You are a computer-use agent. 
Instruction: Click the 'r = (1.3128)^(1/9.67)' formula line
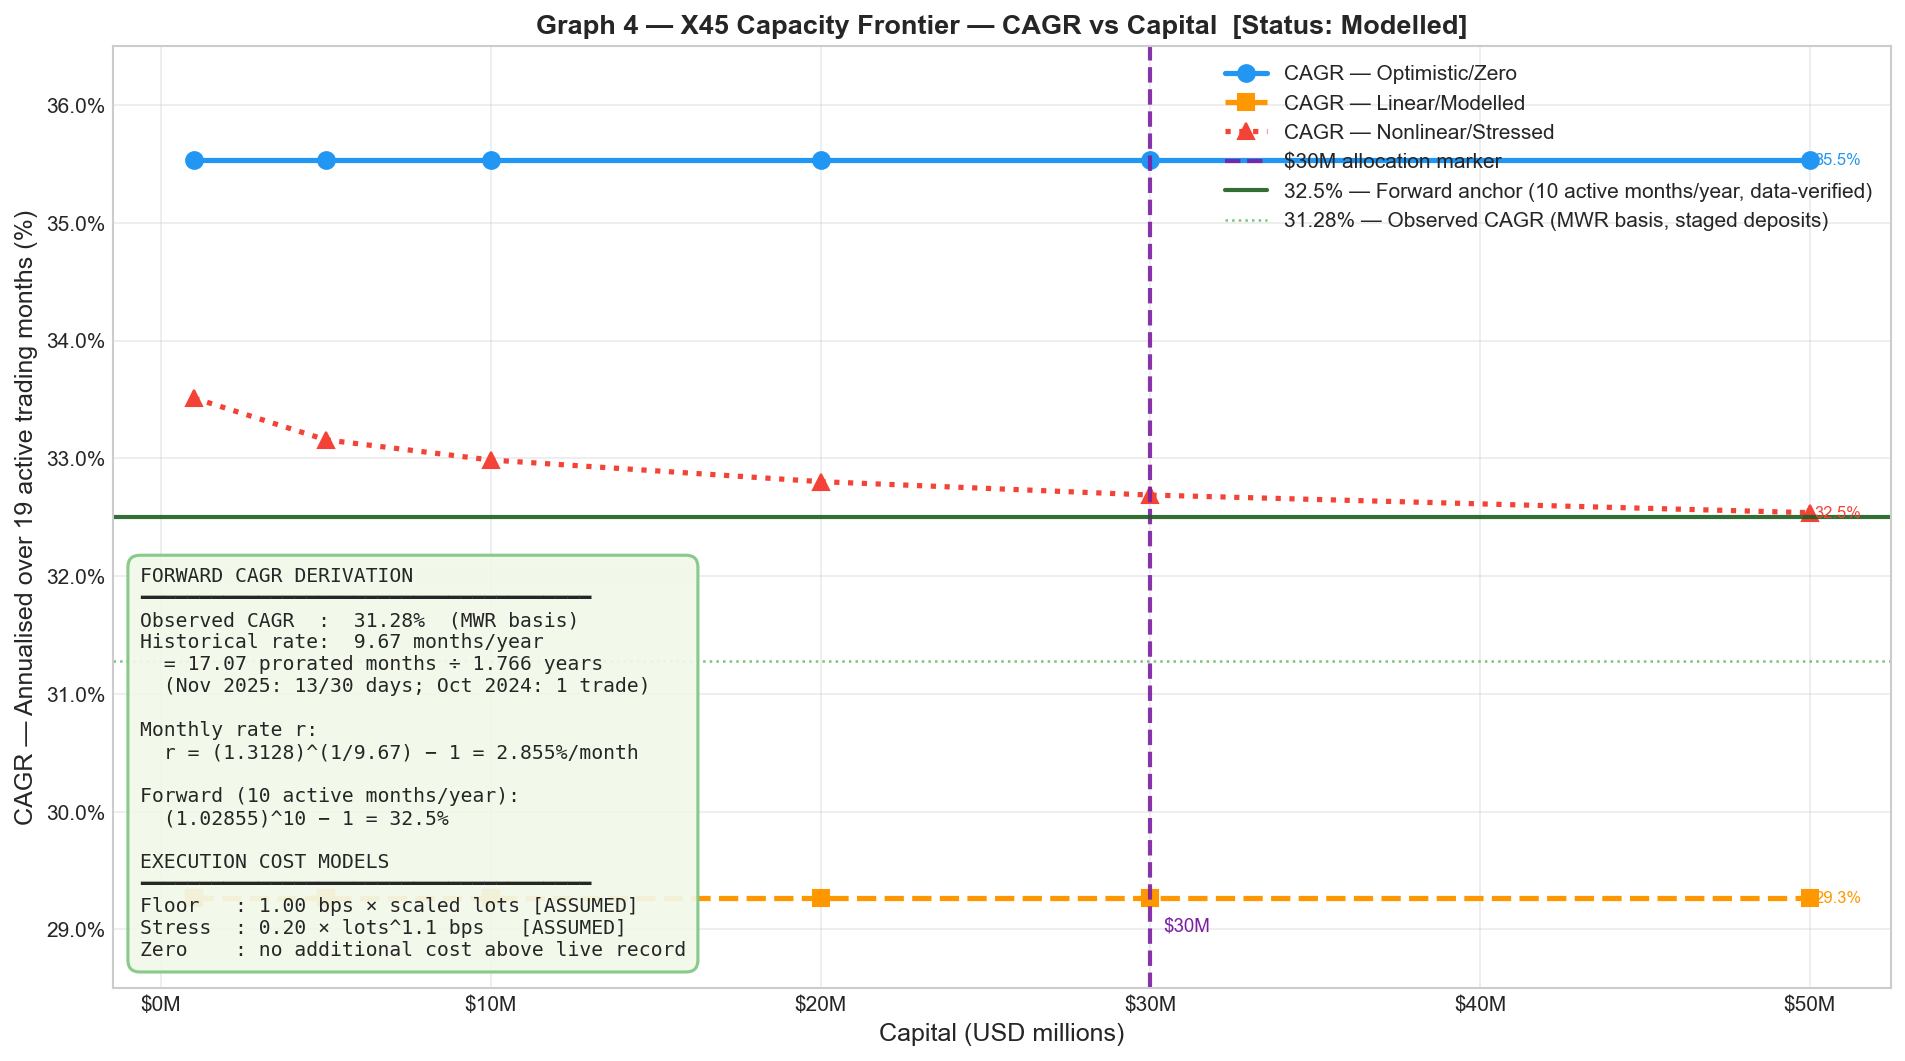[x=401, y=753]
